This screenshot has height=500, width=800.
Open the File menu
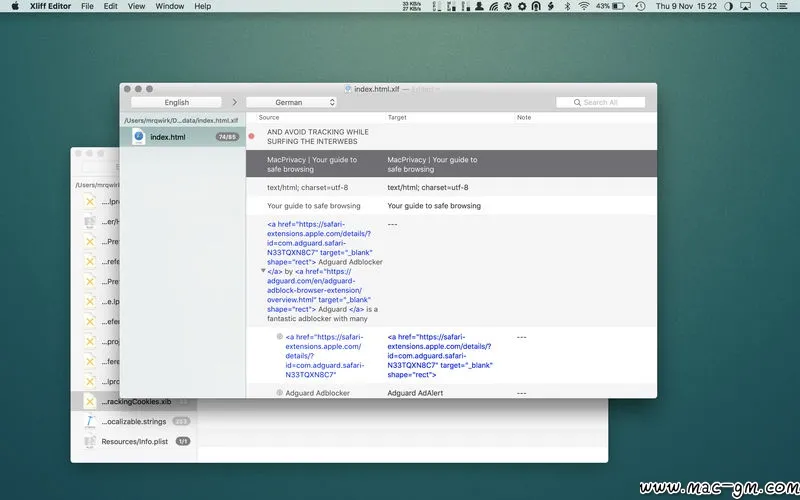point(87,6)
